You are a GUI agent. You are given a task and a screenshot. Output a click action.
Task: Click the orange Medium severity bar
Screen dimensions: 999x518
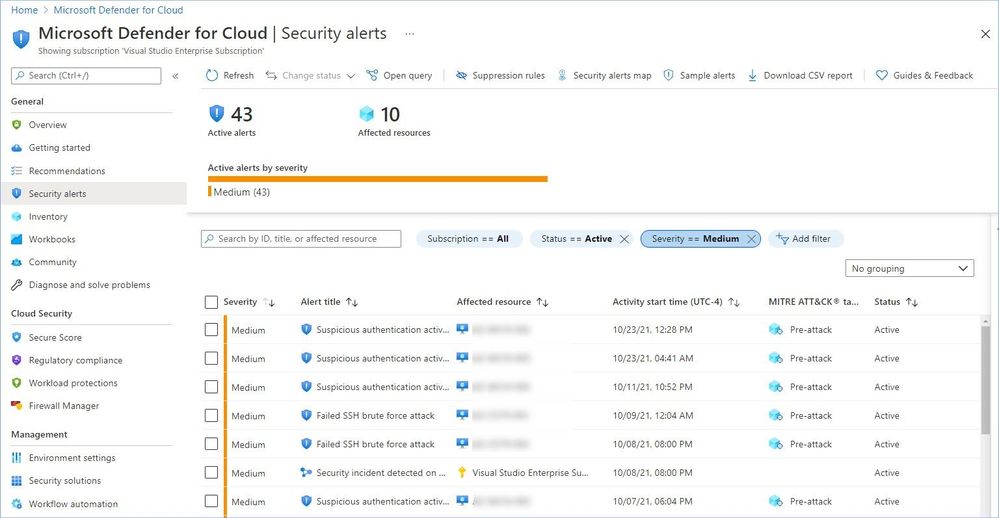(378, 179)
